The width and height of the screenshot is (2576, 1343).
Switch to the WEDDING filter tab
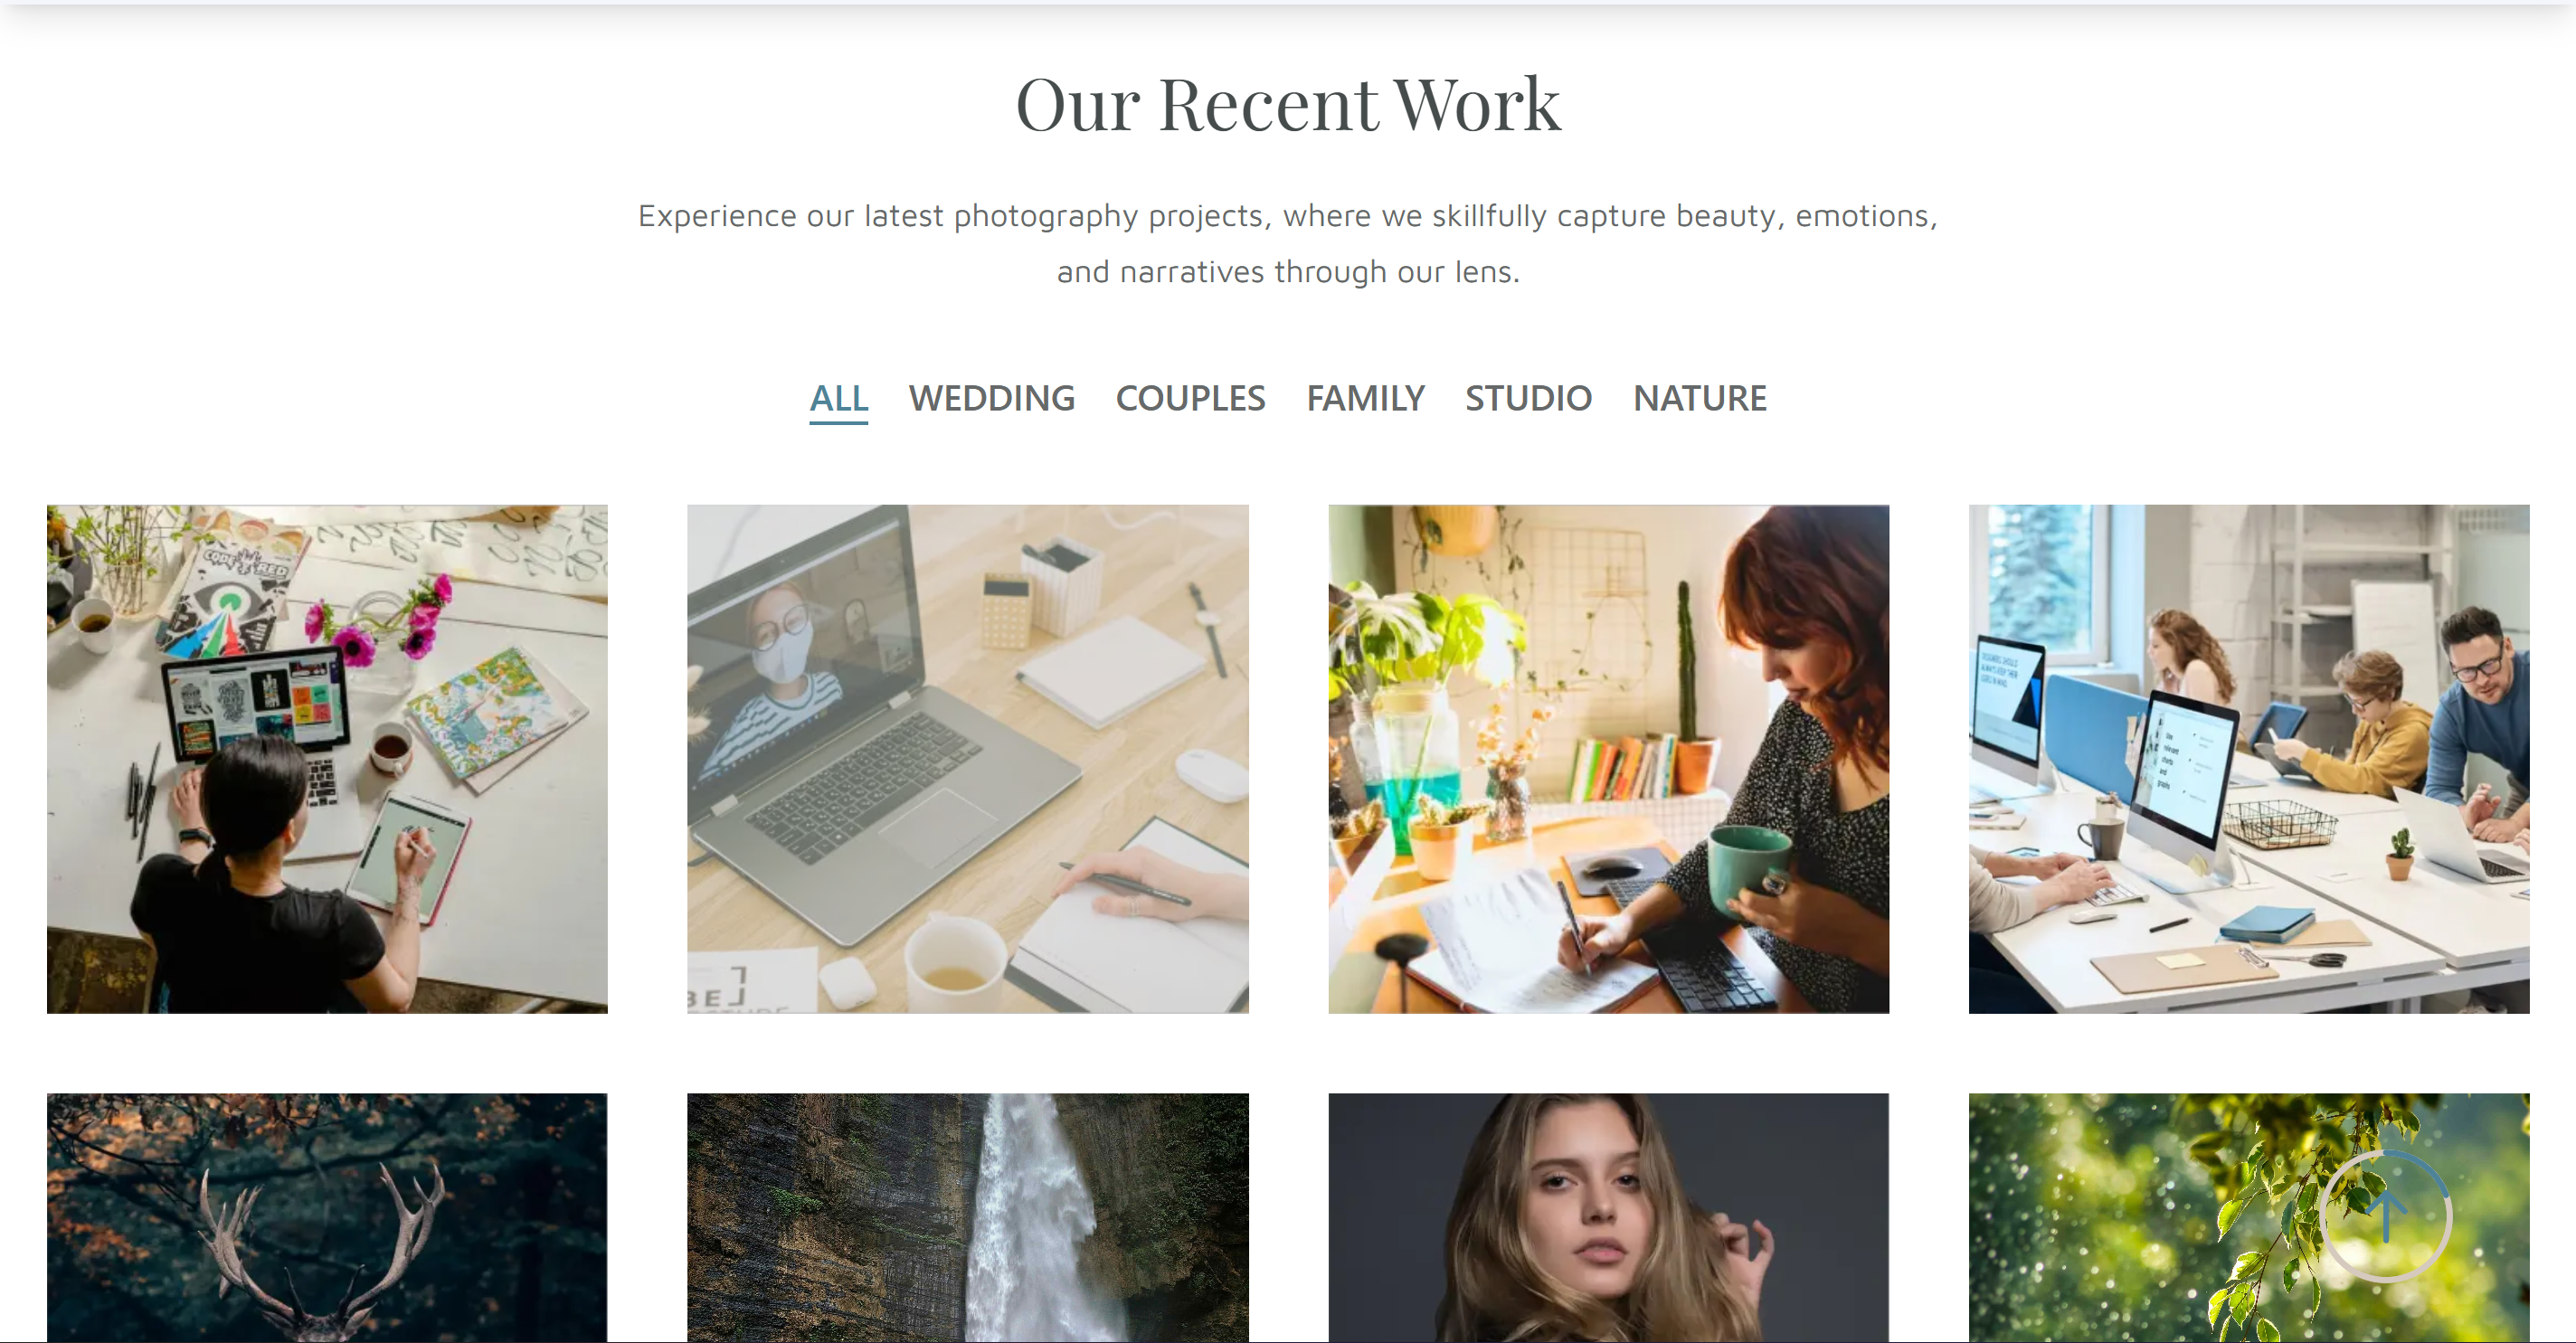pos(991,398)
